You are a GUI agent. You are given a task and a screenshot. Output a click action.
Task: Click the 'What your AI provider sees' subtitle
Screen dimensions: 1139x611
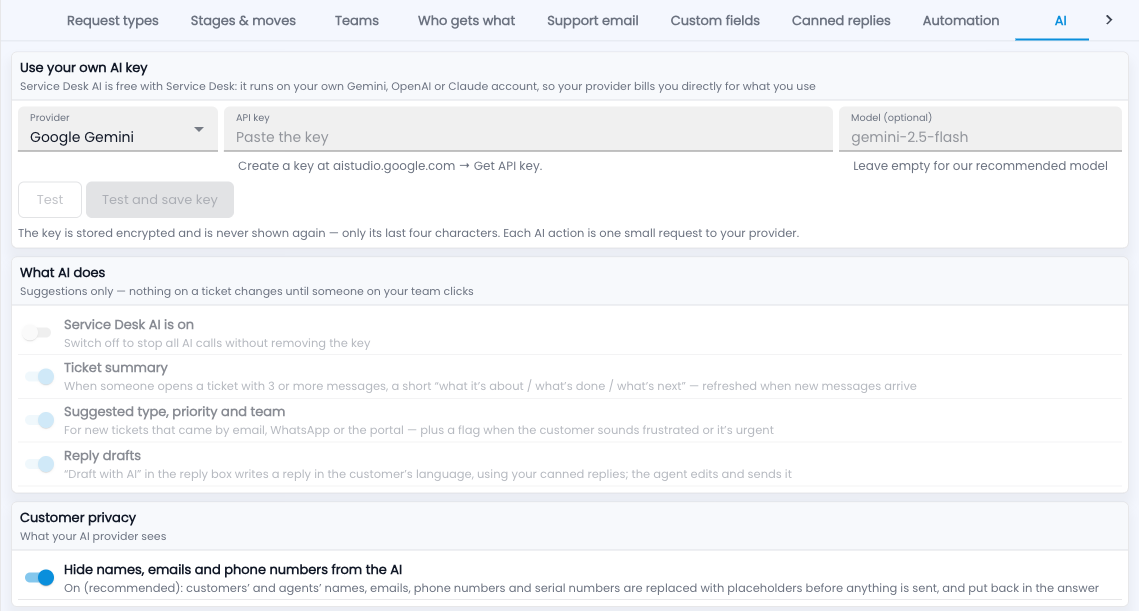tap(93, 536)
